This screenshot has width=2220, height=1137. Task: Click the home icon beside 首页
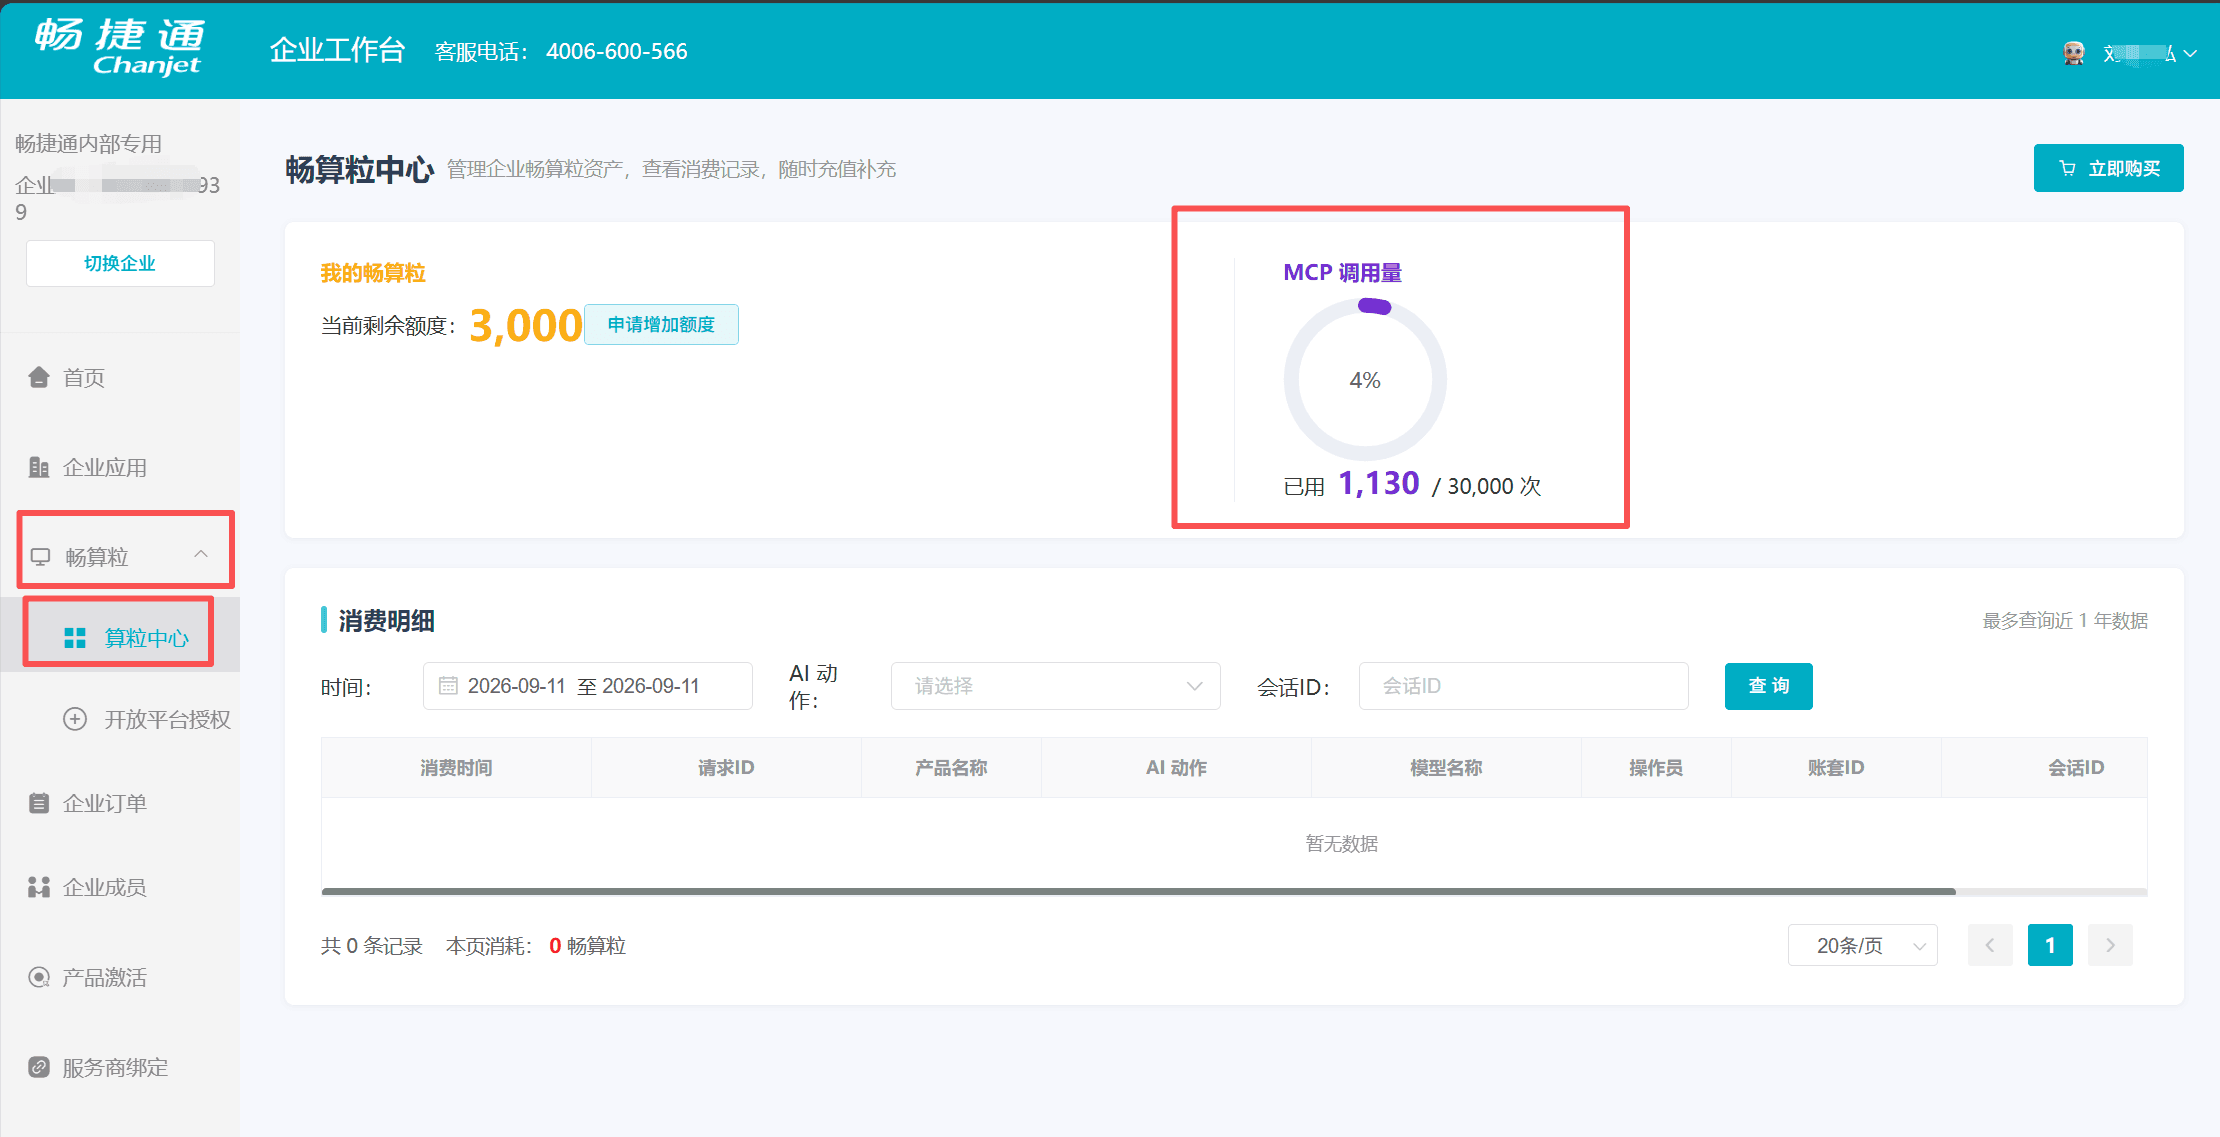pyautogui.click(x=39, y=377)
